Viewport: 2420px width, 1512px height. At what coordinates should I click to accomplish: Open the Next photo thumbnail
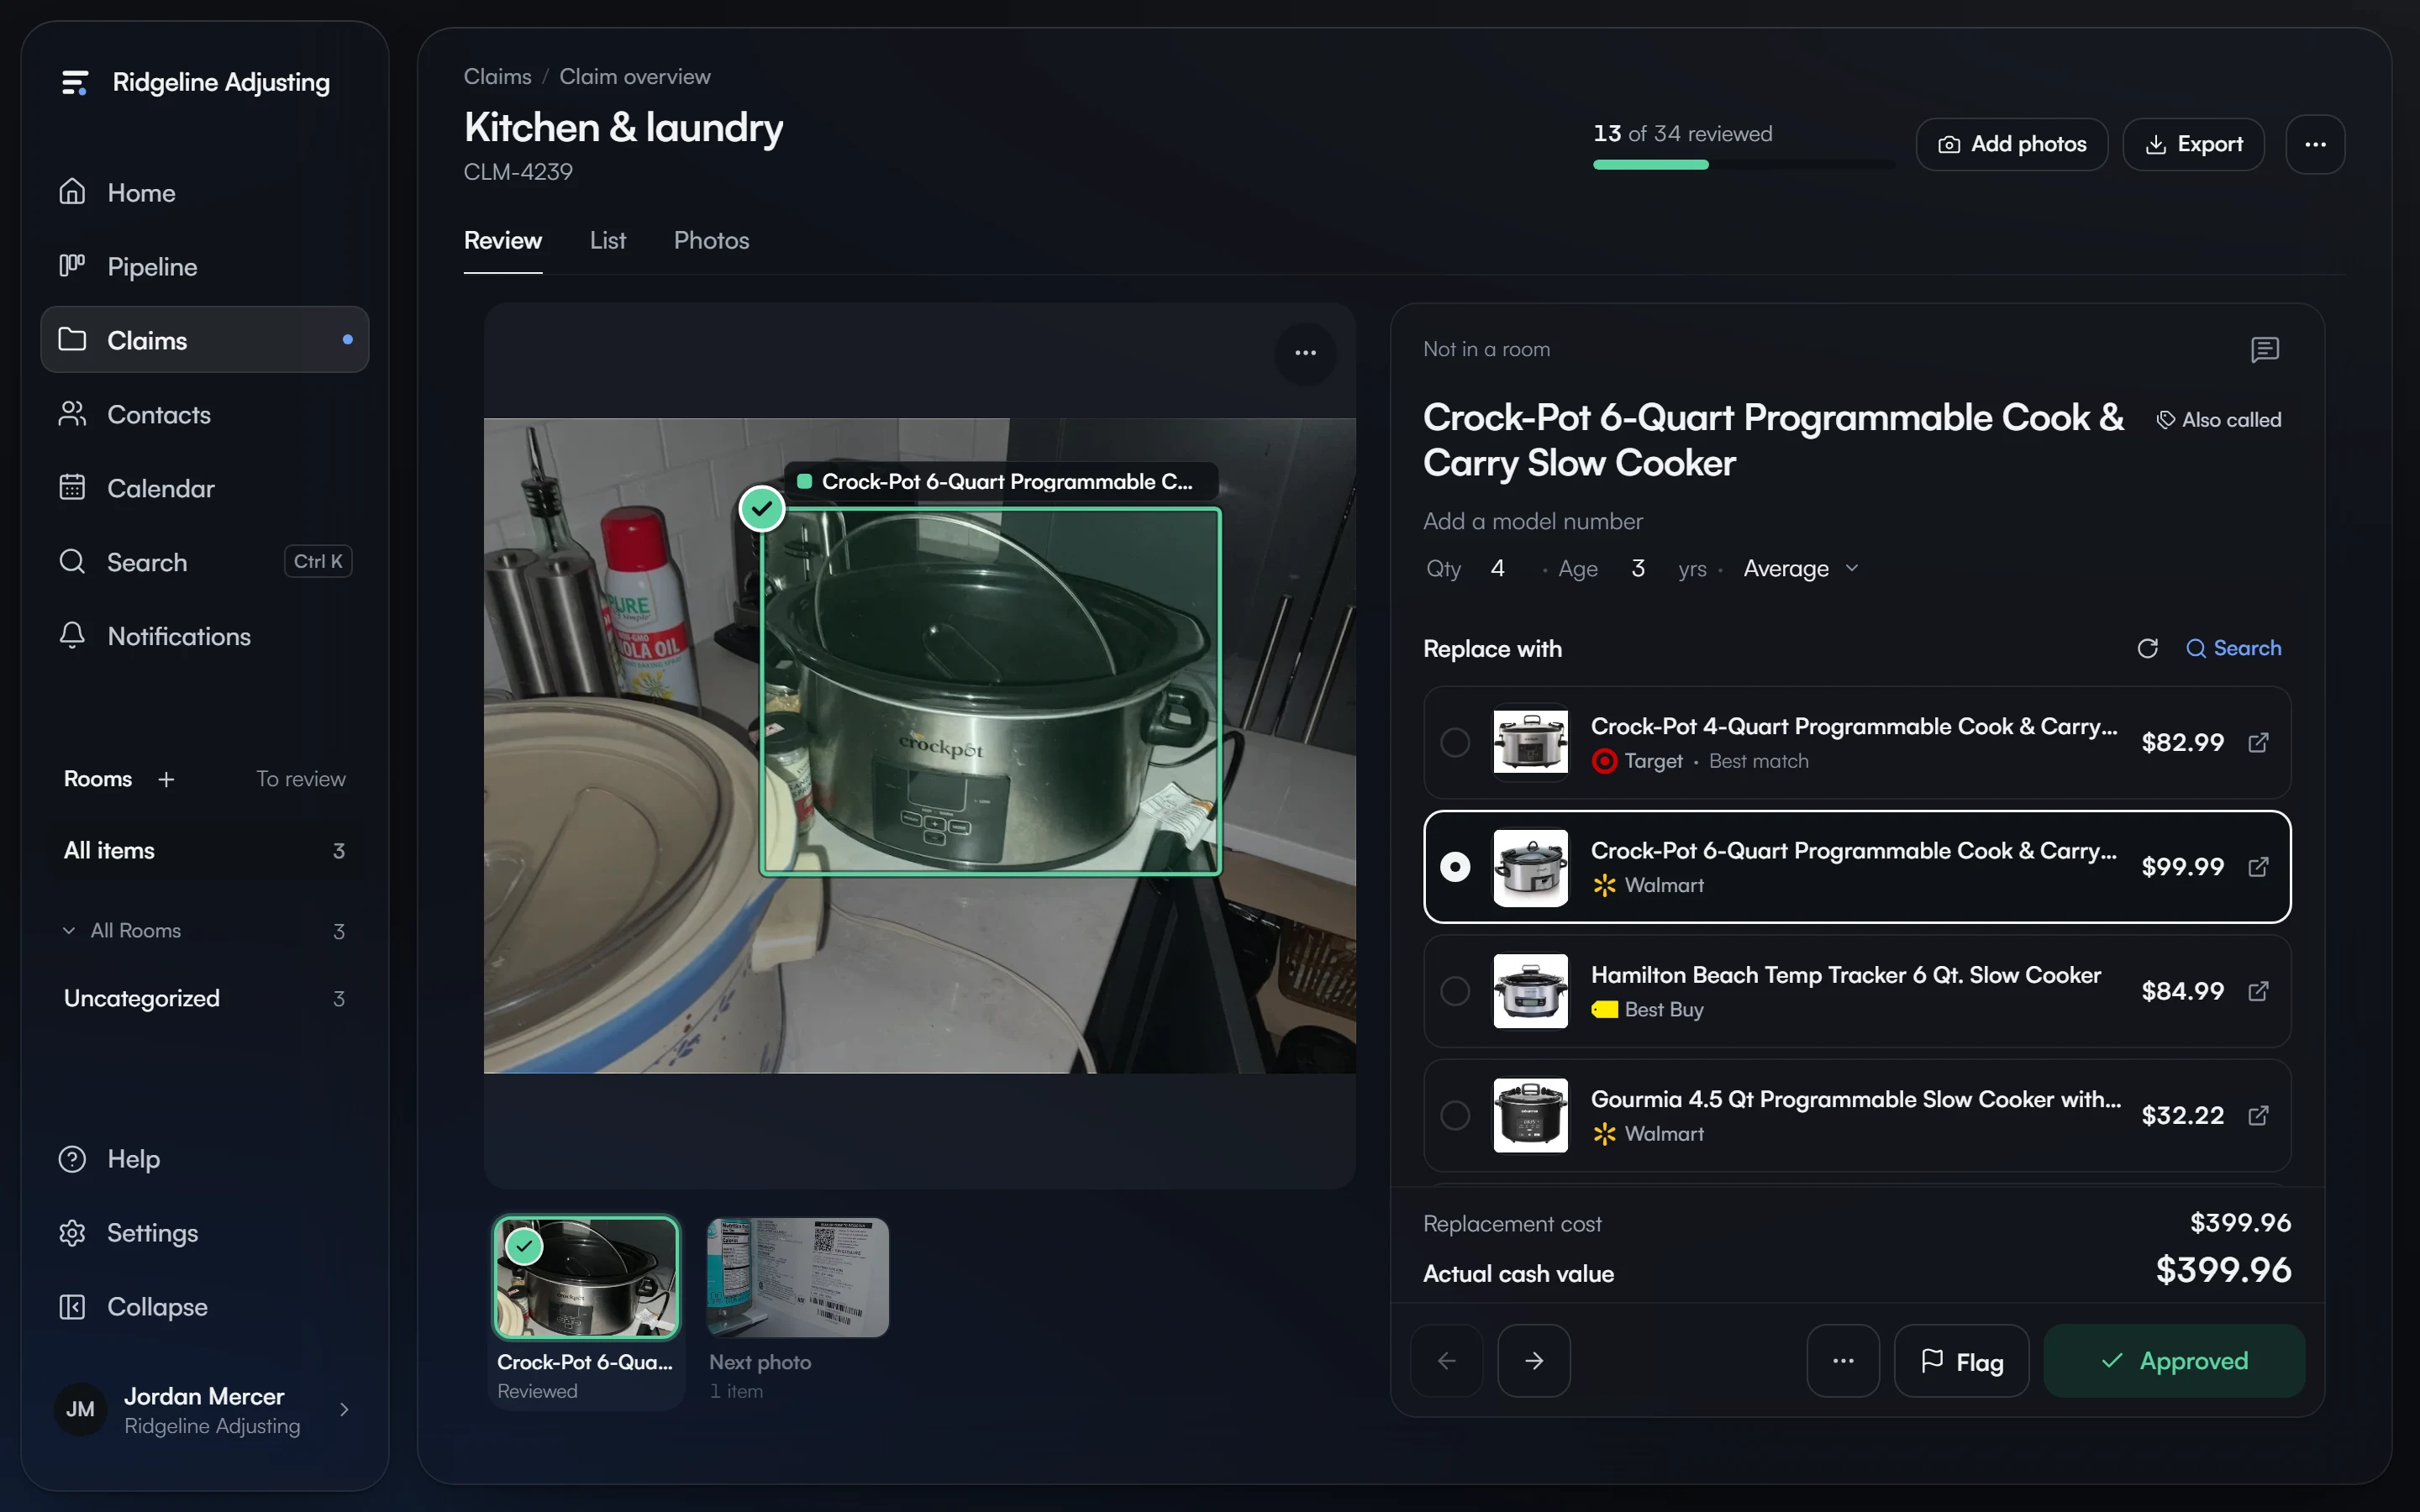(x=797, y=1278)
